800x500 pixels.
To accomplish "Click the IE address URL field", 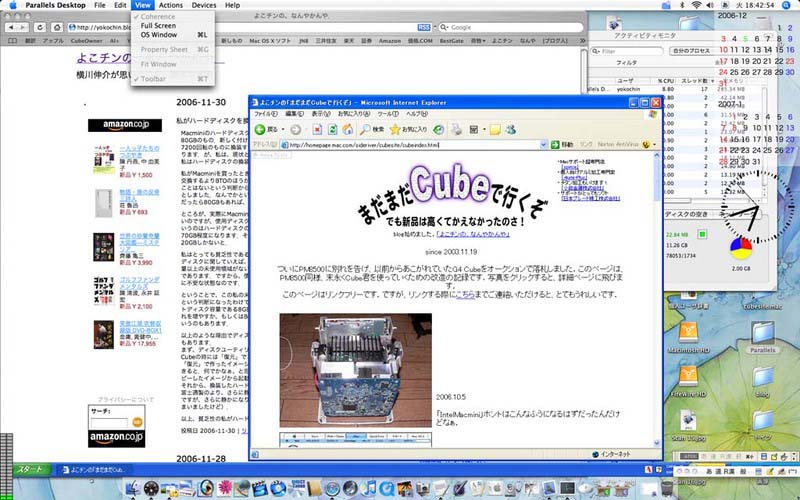I will point(413,145).
